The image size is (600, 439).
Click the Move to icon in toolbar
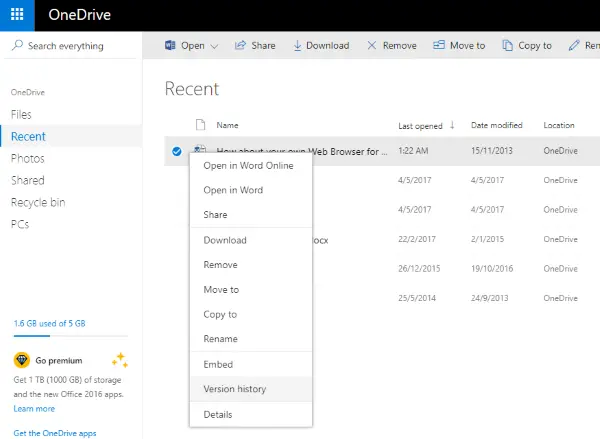point(439,46)
